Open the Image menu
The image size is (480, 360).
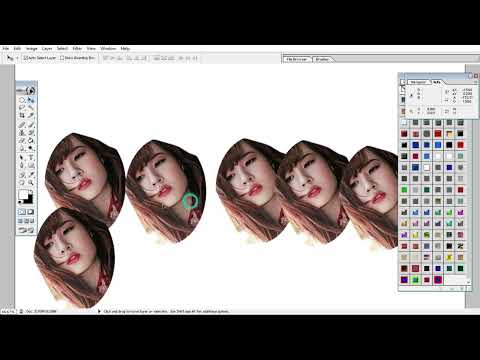pos(31,48)
